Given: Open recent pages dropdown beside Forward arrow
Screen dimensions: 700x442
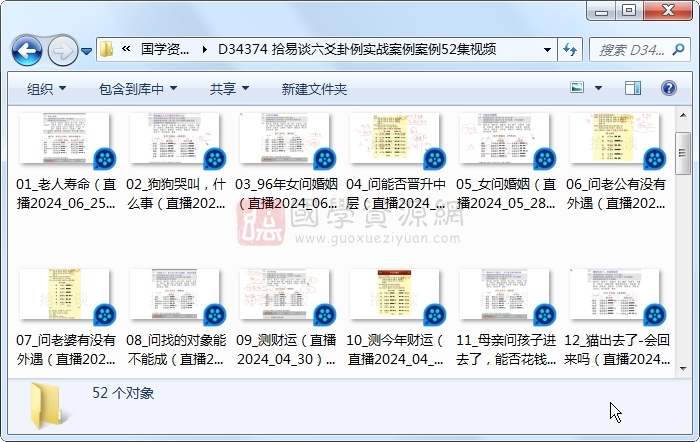Looking at the screenshot, I should point(87,51).
